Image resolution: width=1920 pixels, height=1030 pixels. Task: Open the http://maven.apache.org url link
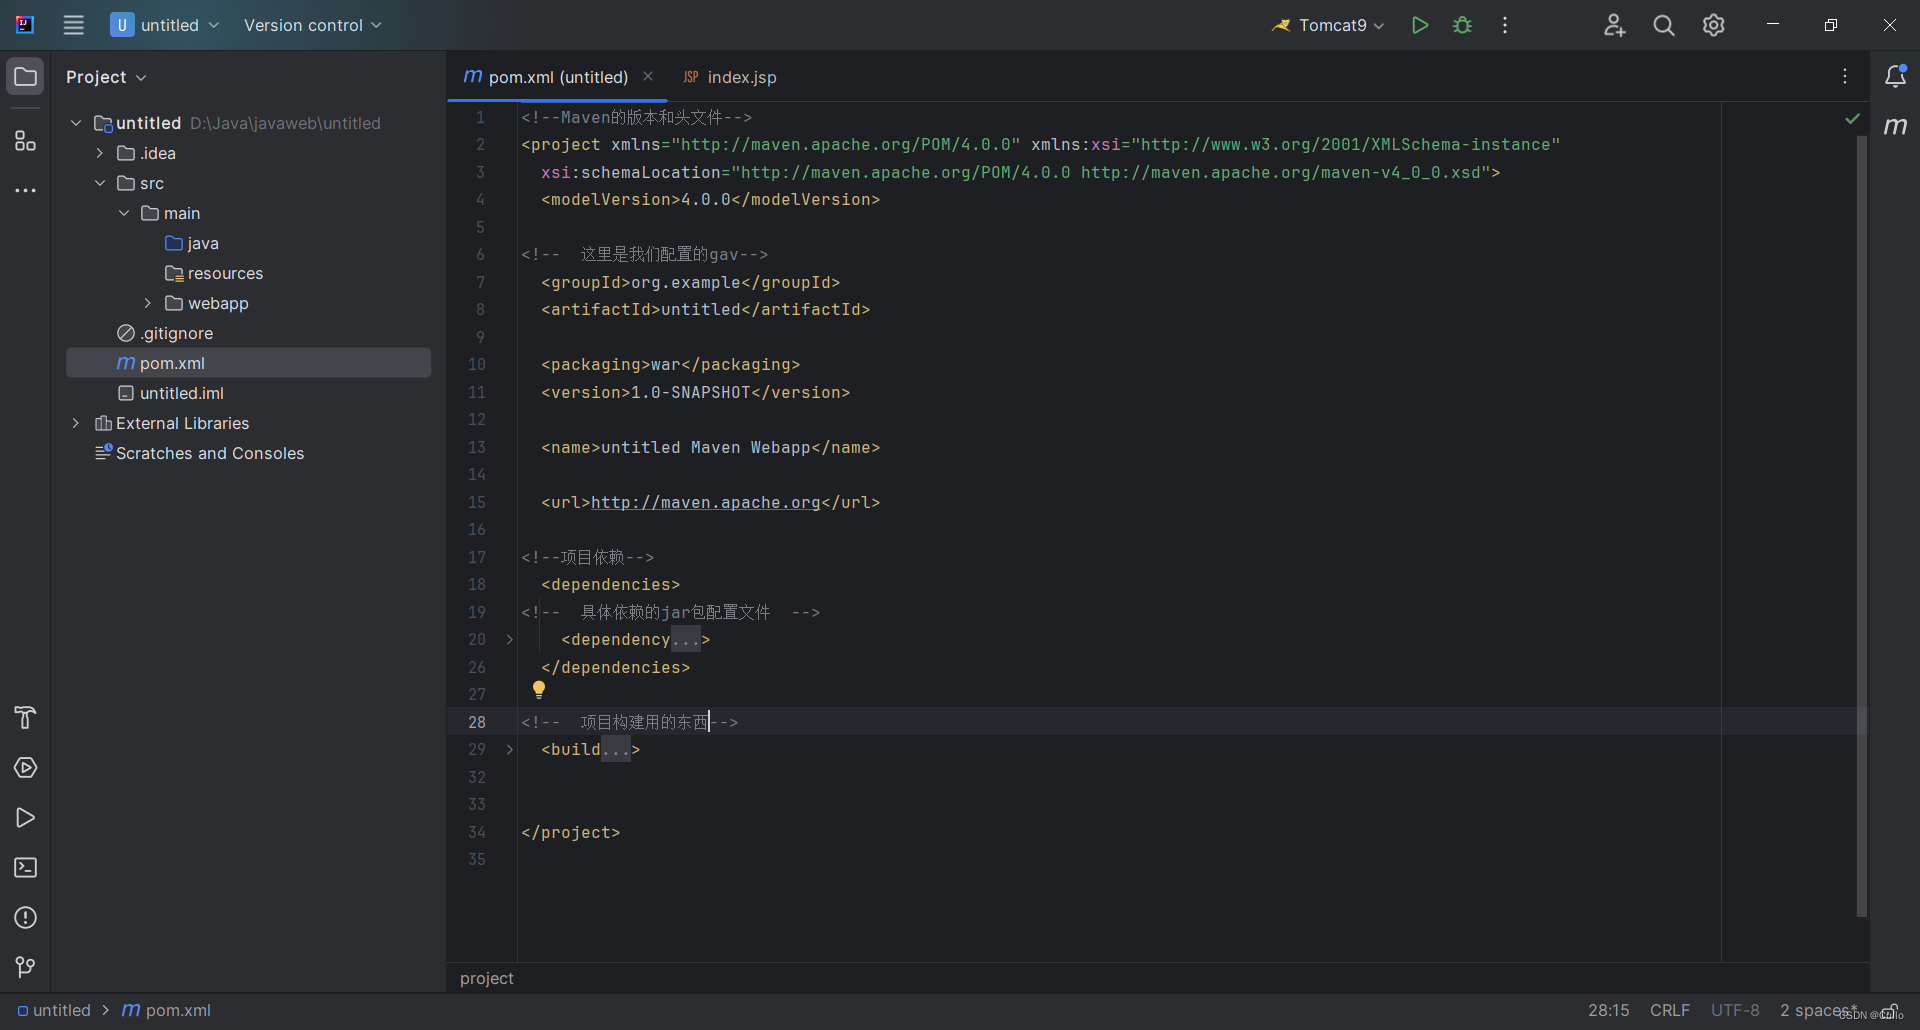click(x=705, y=502)
